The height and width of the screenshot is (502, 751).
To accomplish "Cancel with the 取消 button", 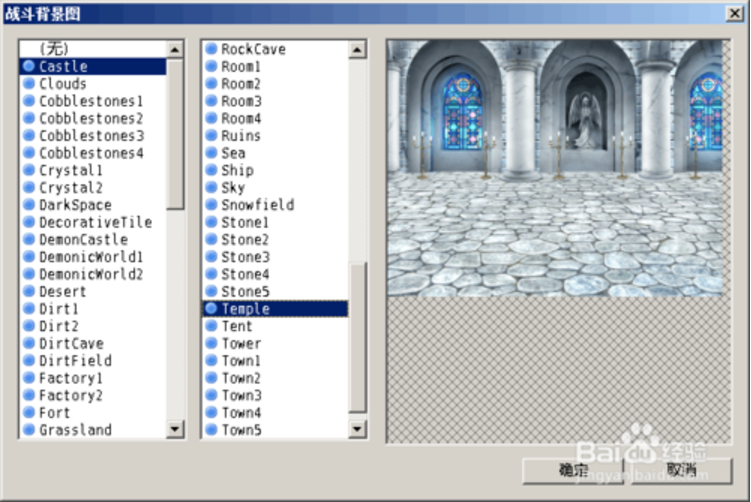I will (680, 469).
